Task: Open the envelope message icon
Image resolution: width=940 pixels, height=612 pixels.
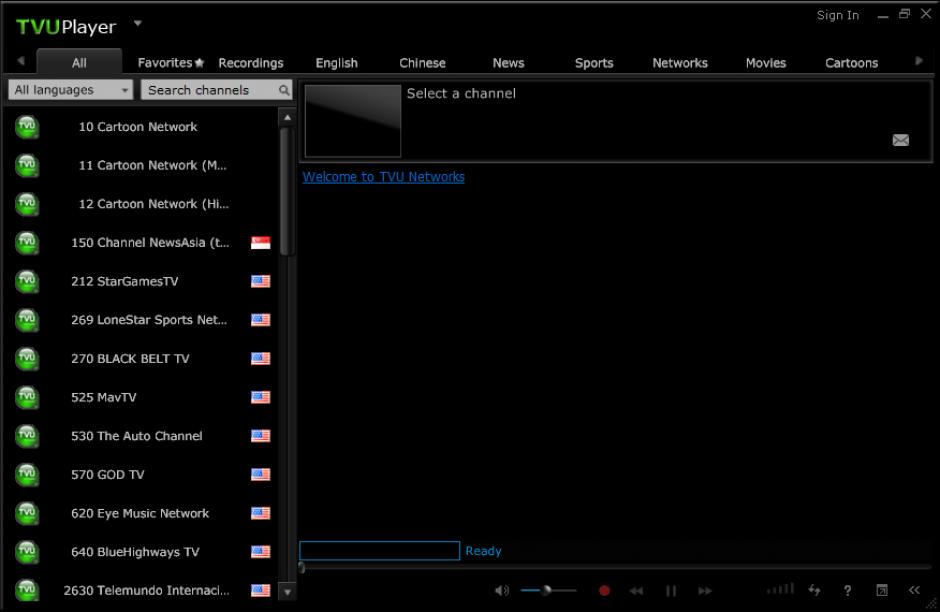Action: 900,140
